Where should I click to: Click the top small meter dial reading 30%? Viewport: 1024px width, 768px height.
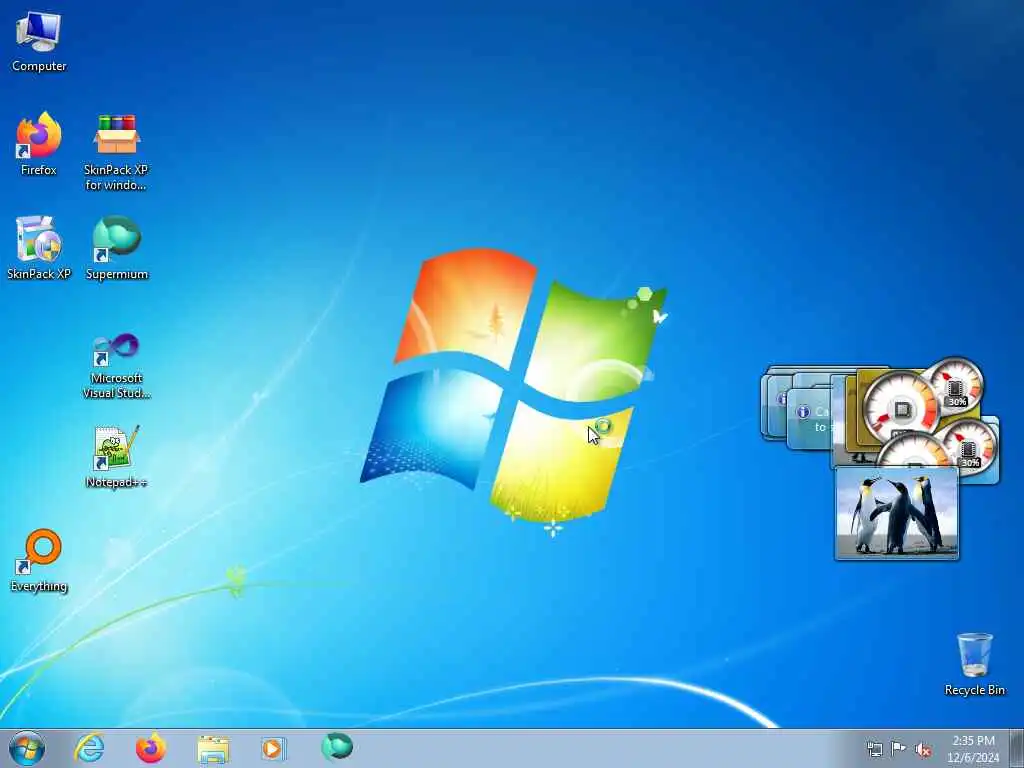click(955, 385)
